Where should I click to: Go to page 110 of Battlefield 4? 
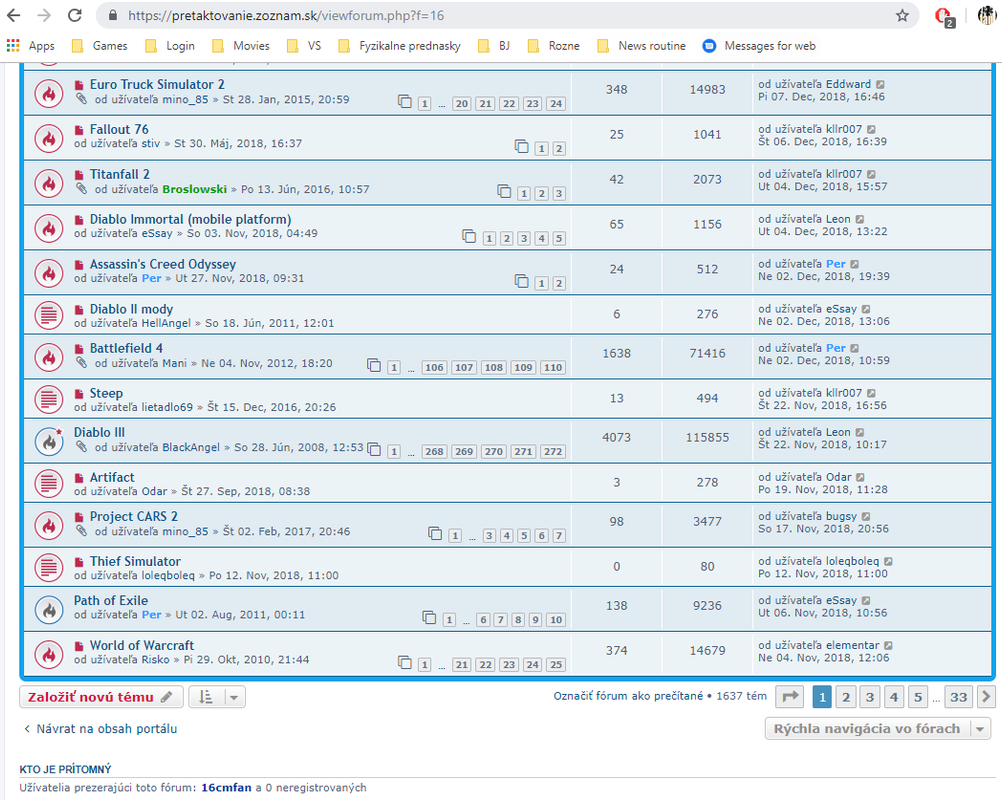click(x=553, y=367)
